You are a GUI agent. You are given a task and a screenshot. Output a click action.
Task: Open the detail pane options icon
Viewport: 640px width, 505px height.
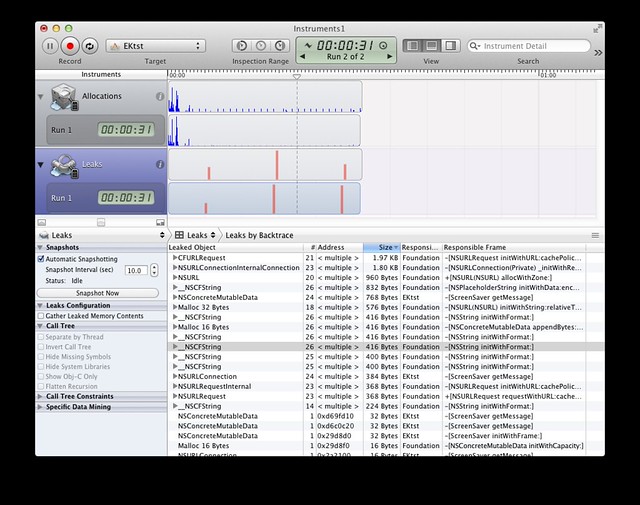(595, 236)
